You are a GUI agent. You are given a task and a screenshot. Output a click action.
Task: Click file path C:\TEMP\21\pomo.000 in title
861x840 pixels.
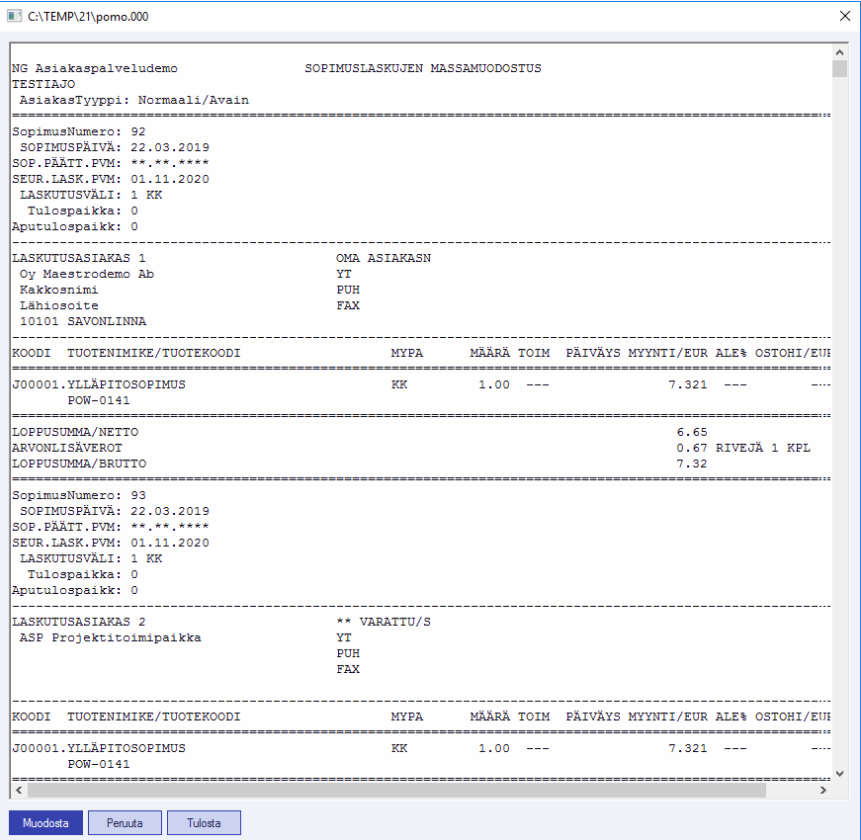coord(88,16)
